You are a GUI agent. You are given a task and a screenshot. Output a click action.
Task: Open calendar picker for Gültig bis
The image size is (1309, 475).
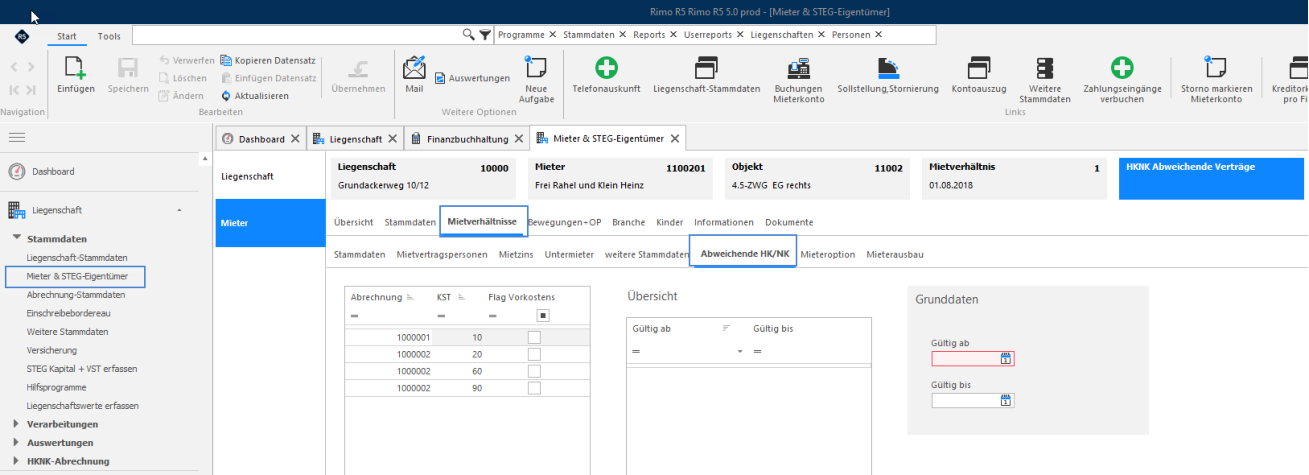point(1007,401)
